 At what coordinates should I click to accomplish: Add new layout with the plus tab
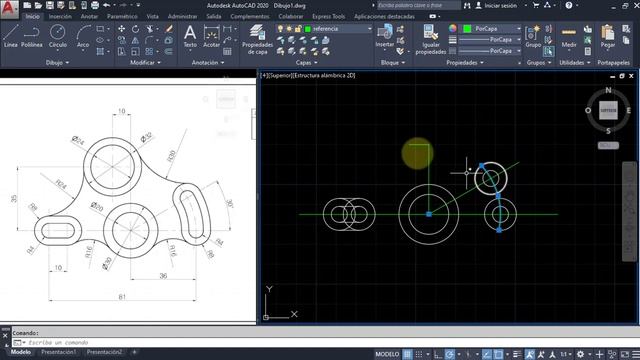click(134, 352)
